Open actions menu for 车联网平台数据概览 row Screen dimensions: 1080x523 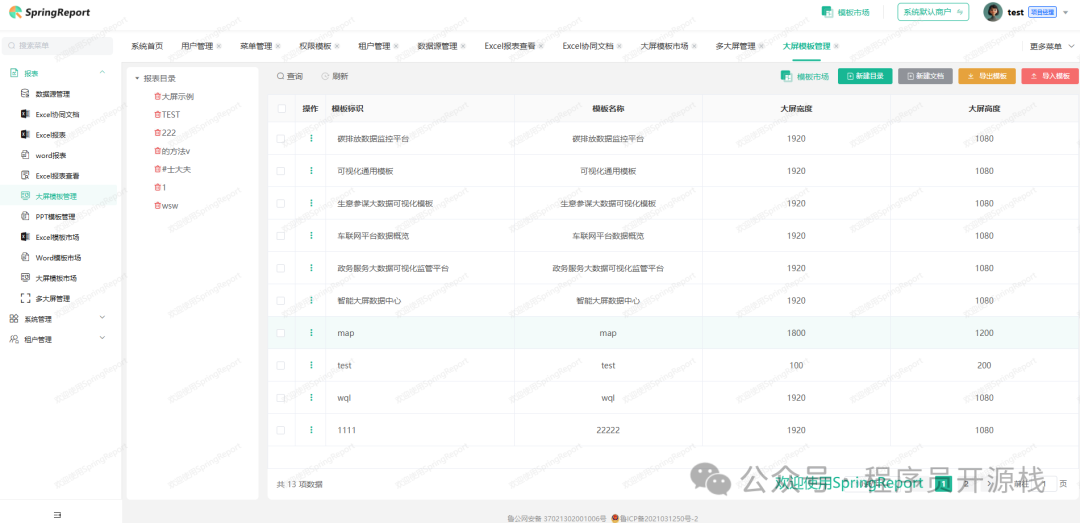click(311, 236)
